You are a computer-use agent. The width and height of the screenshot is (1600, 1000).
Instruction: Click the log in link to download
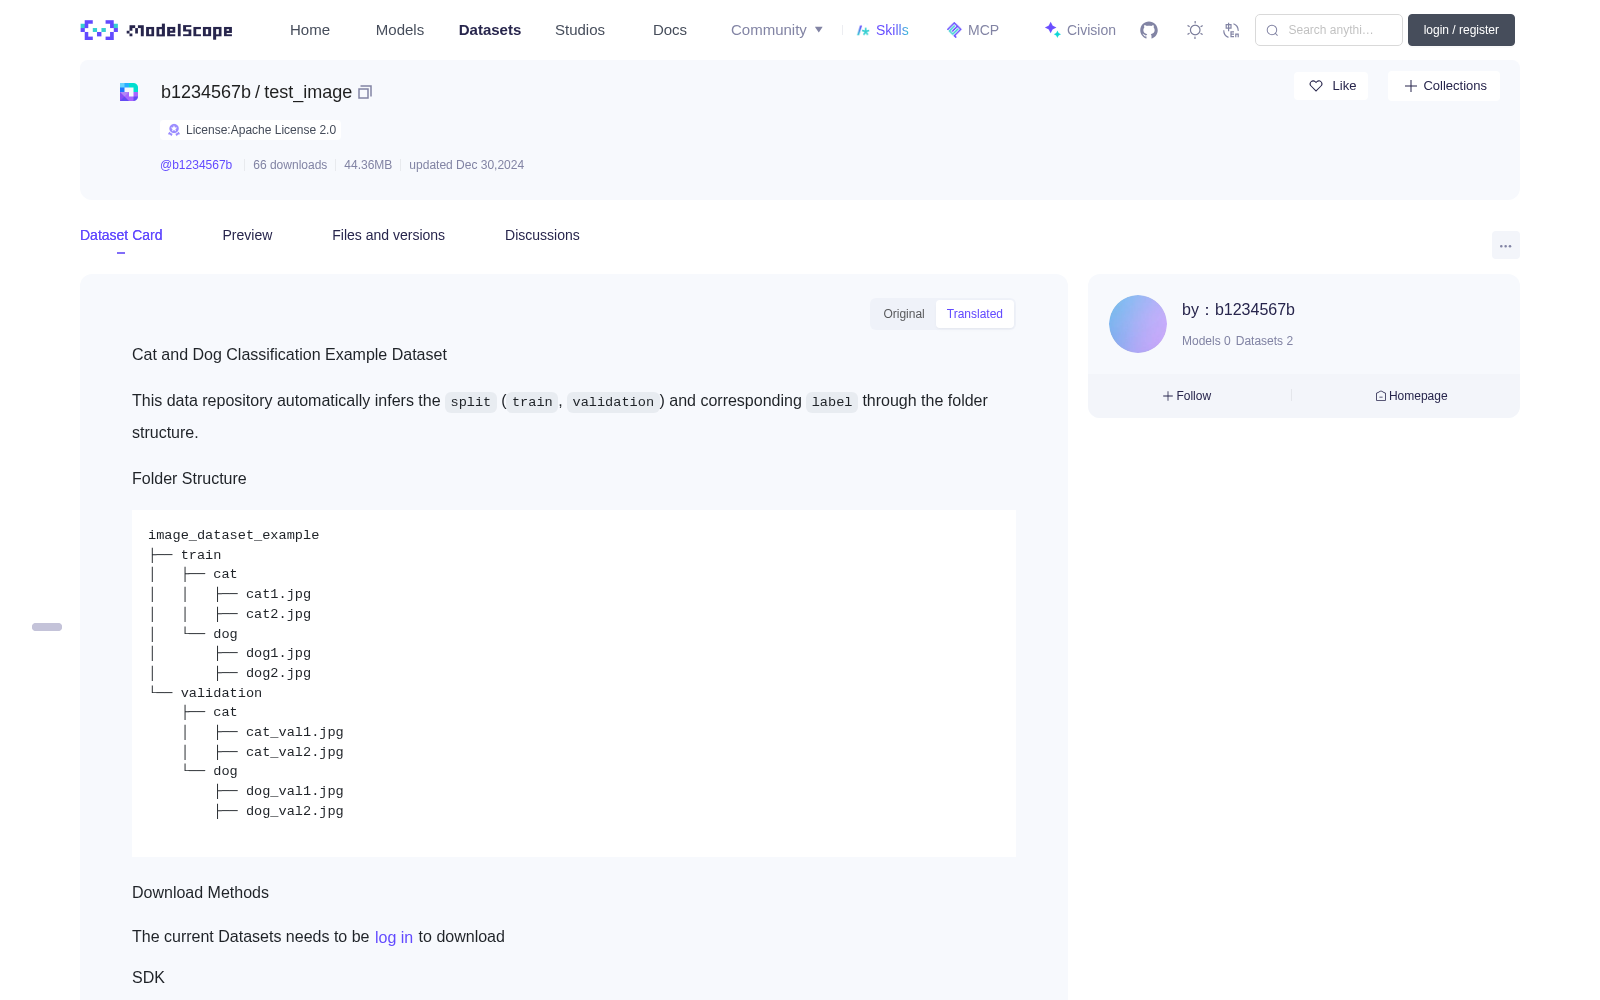coord(394,937)
